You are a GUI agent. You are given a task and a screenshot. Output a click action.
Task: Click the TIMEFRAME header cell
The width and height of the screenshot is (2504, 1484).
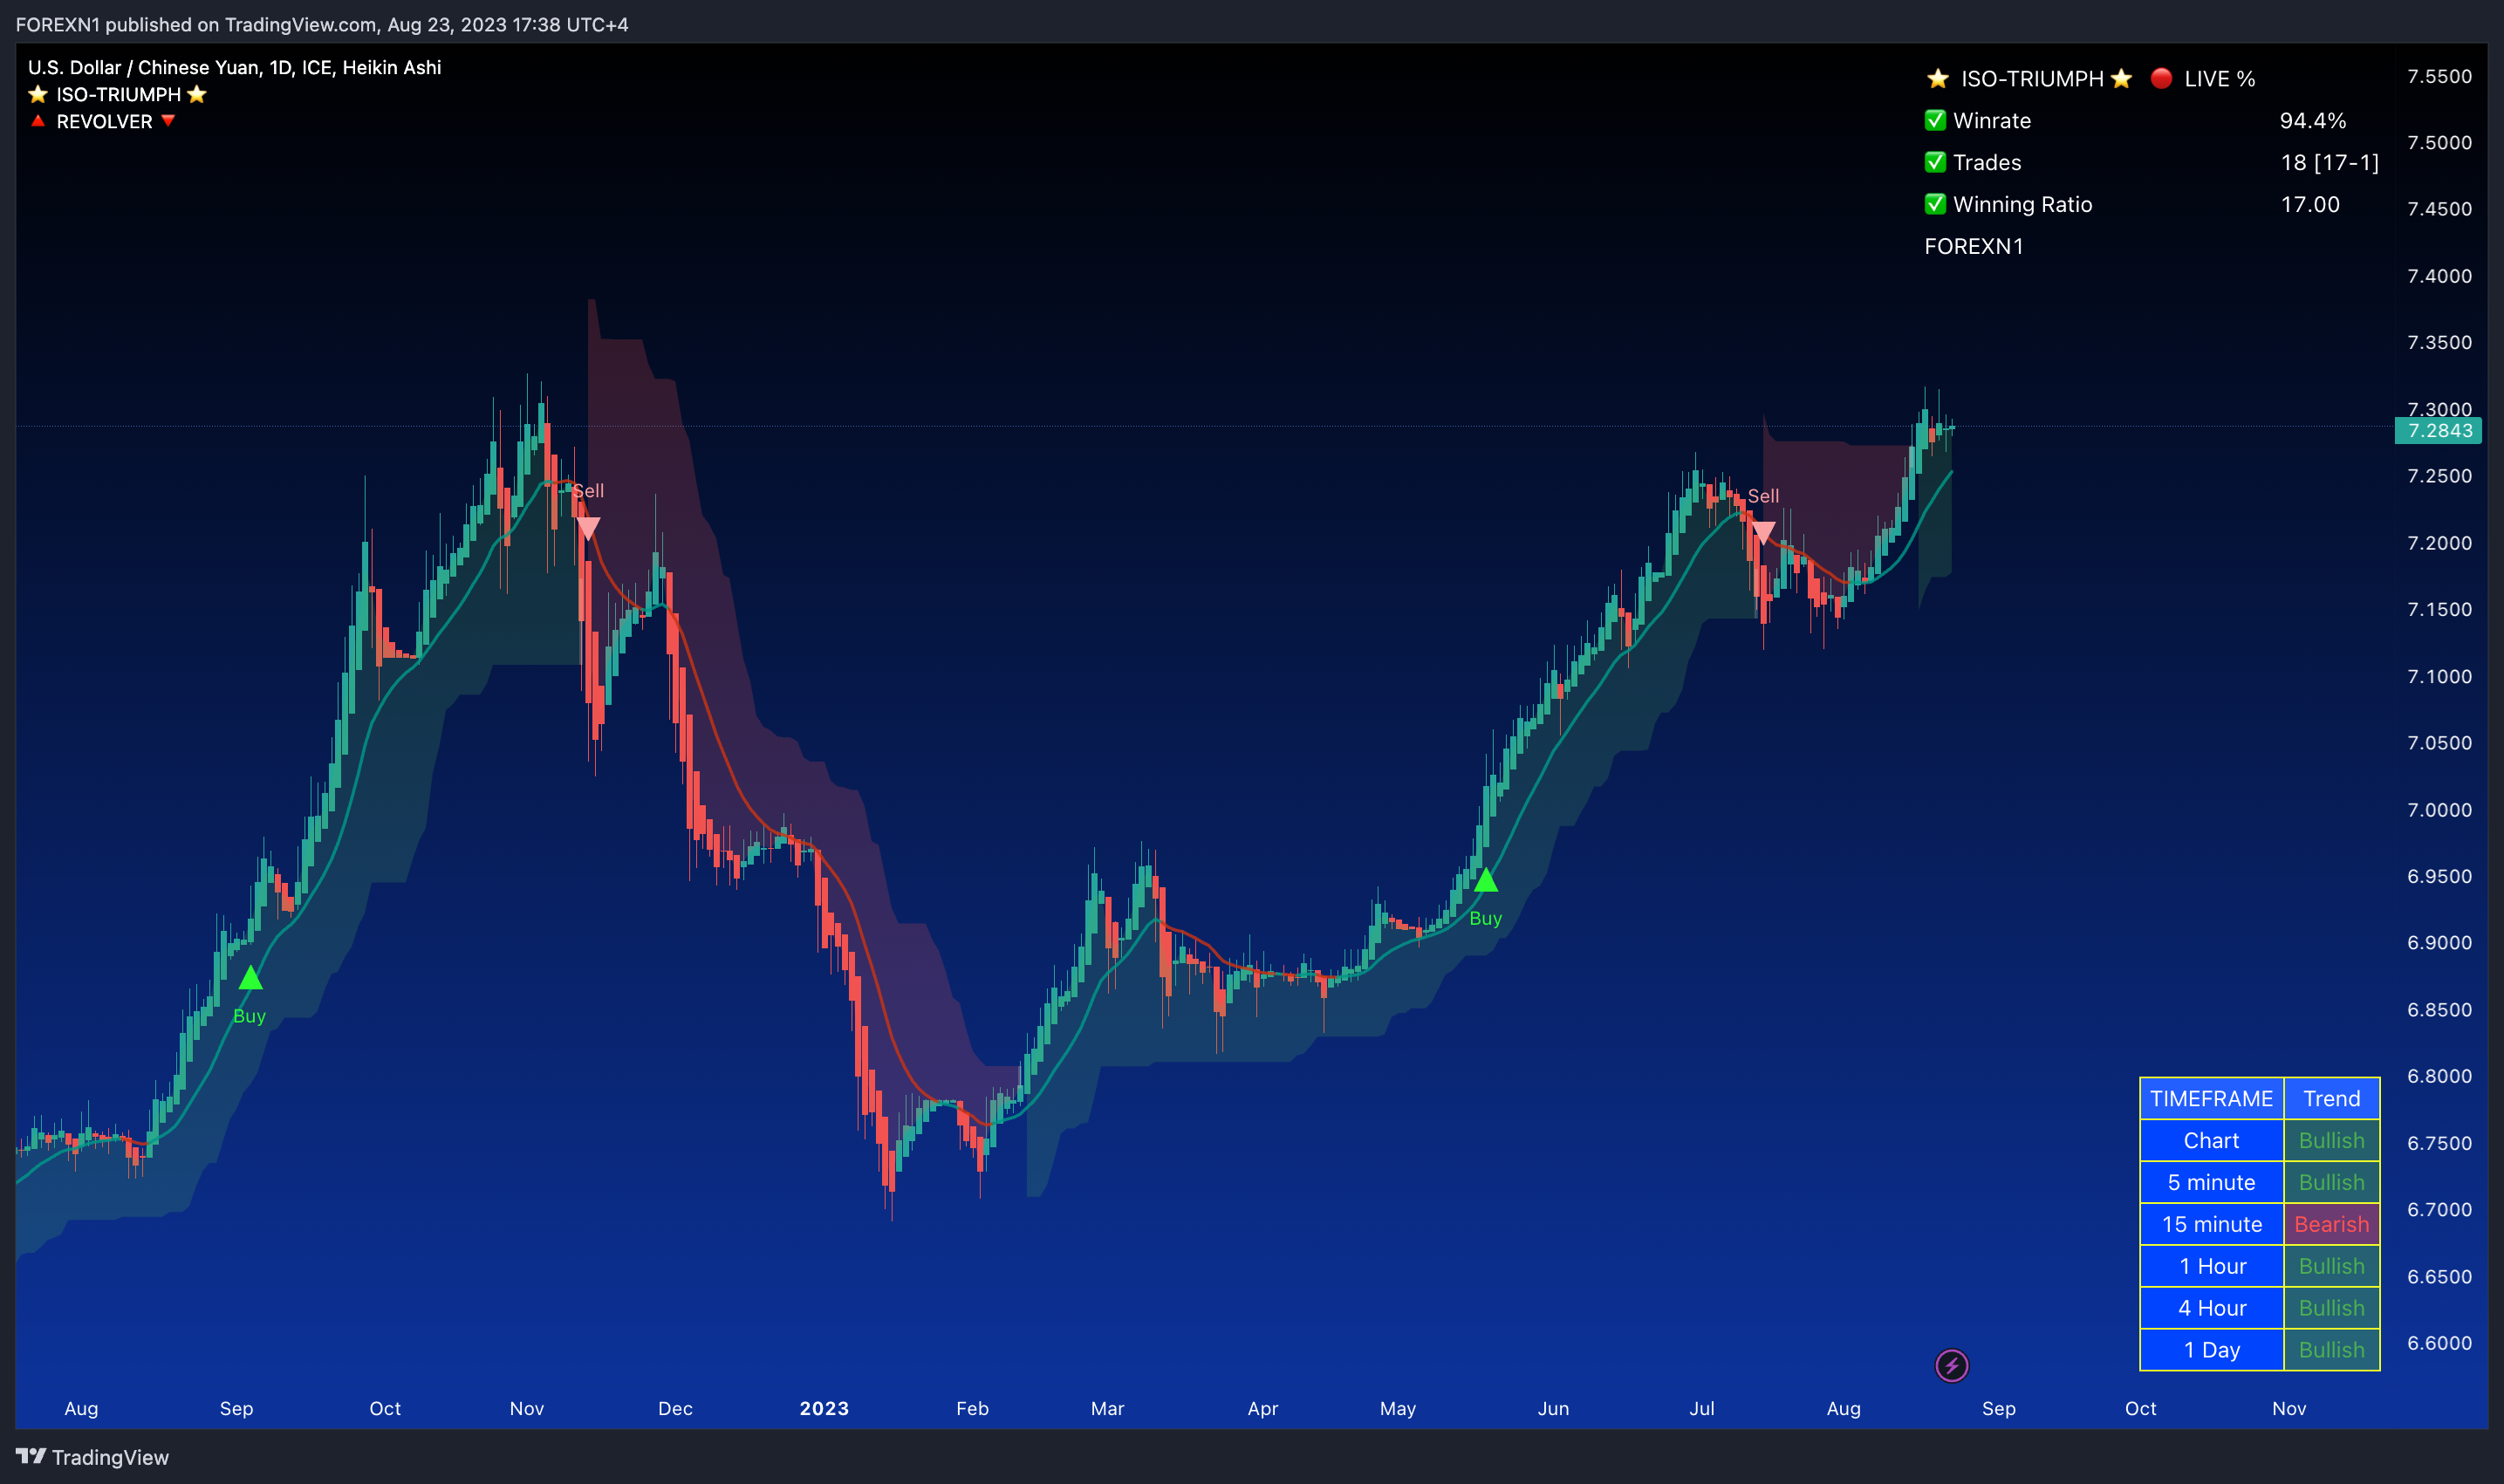click(2211, 1098)
